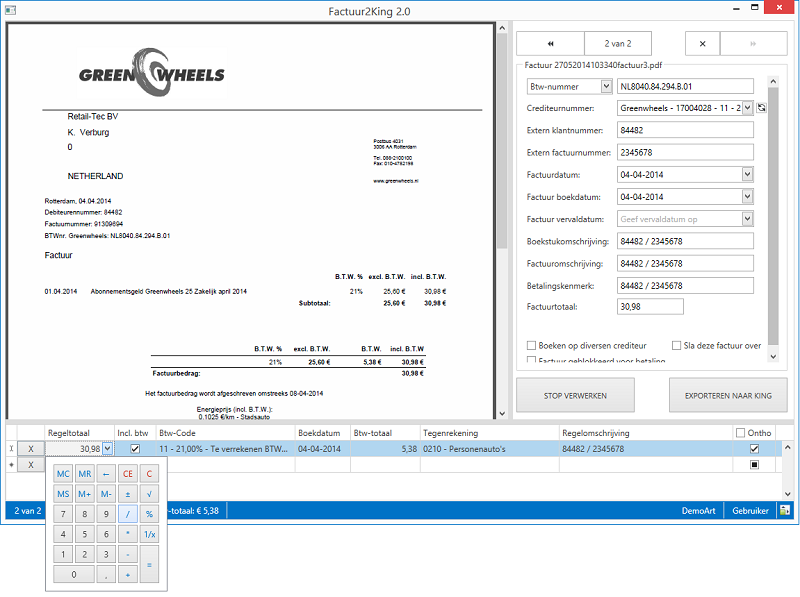Click EXPORTEREN NAAR KING
800x597 pixels.
[728, 395]
